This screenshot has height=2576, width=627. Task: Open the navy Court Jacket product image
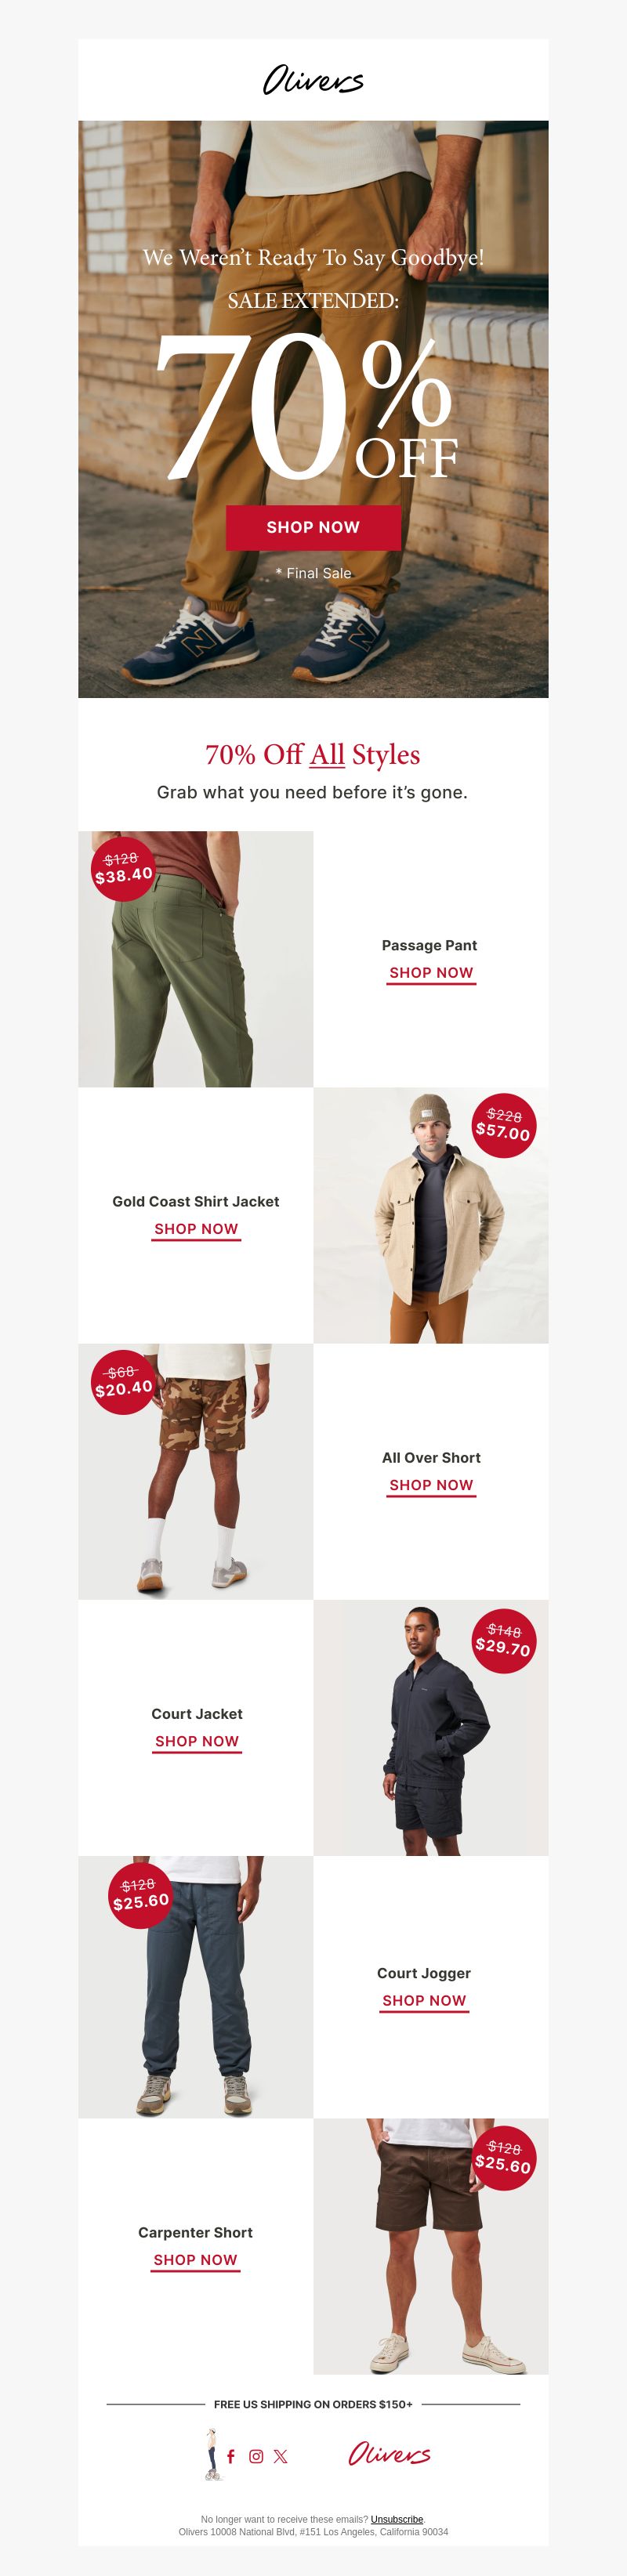click(x=431, y=1727)
